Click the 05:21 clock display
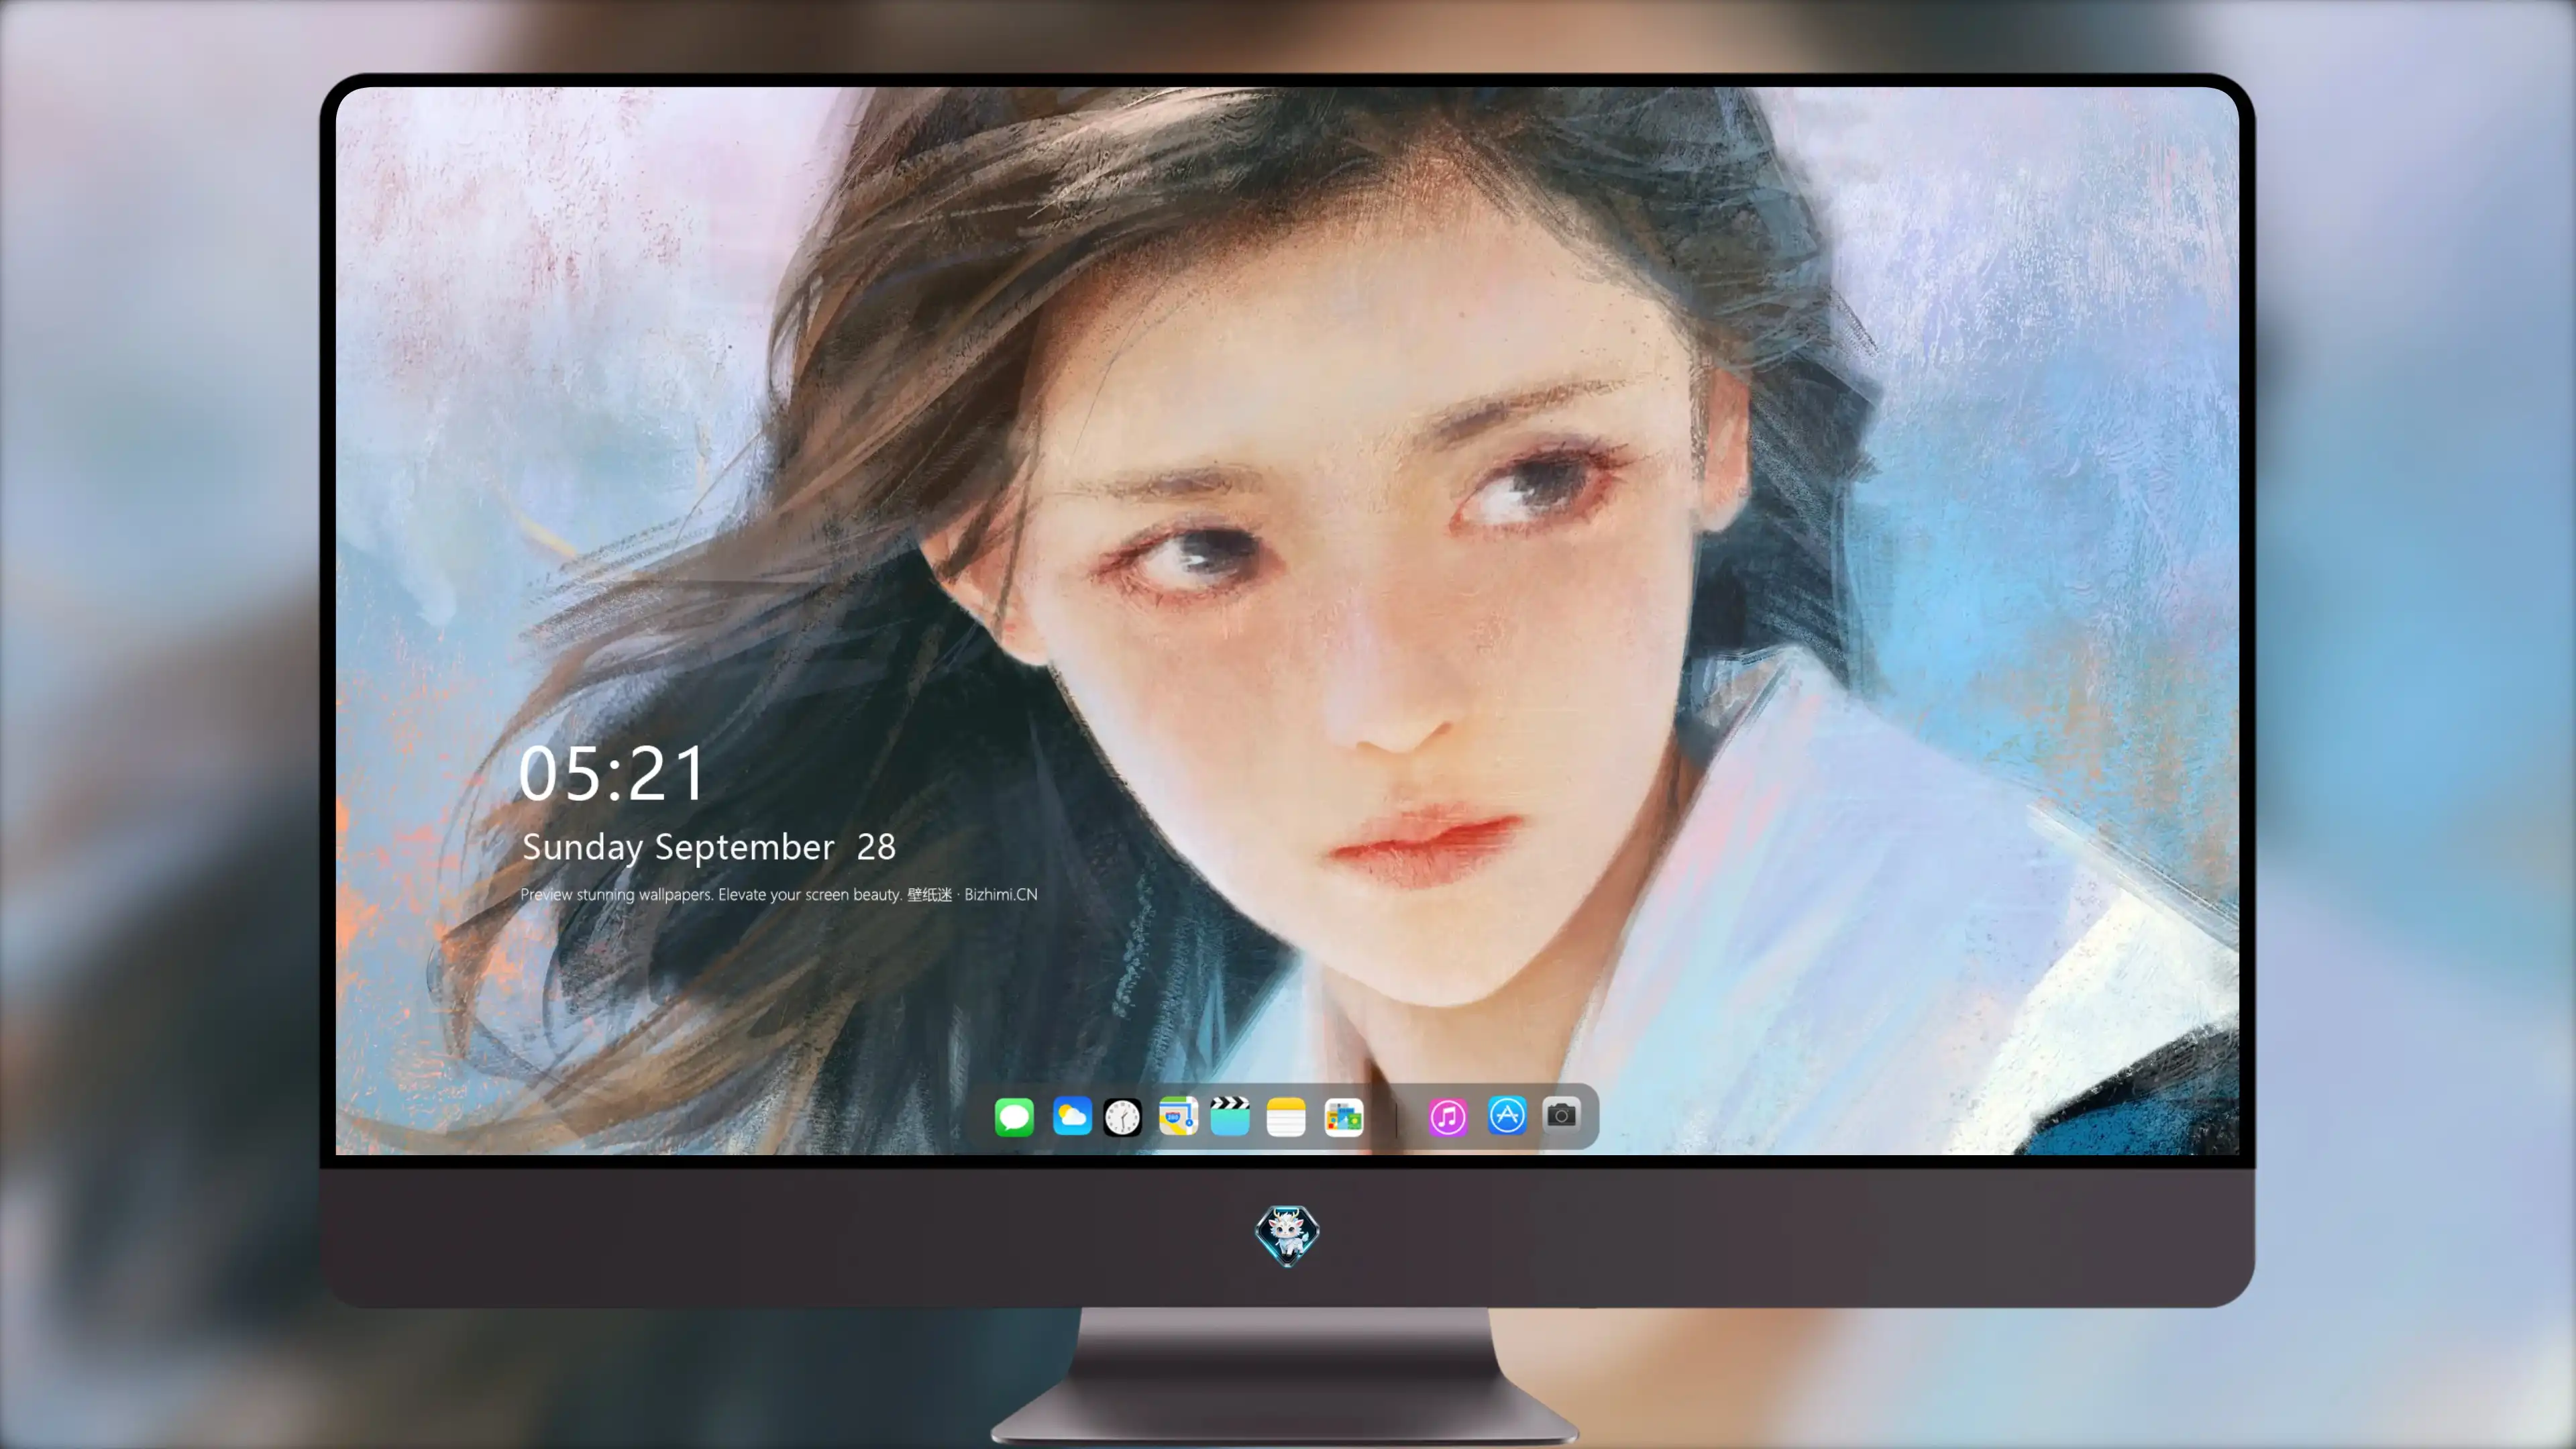 tap(612, 774)
